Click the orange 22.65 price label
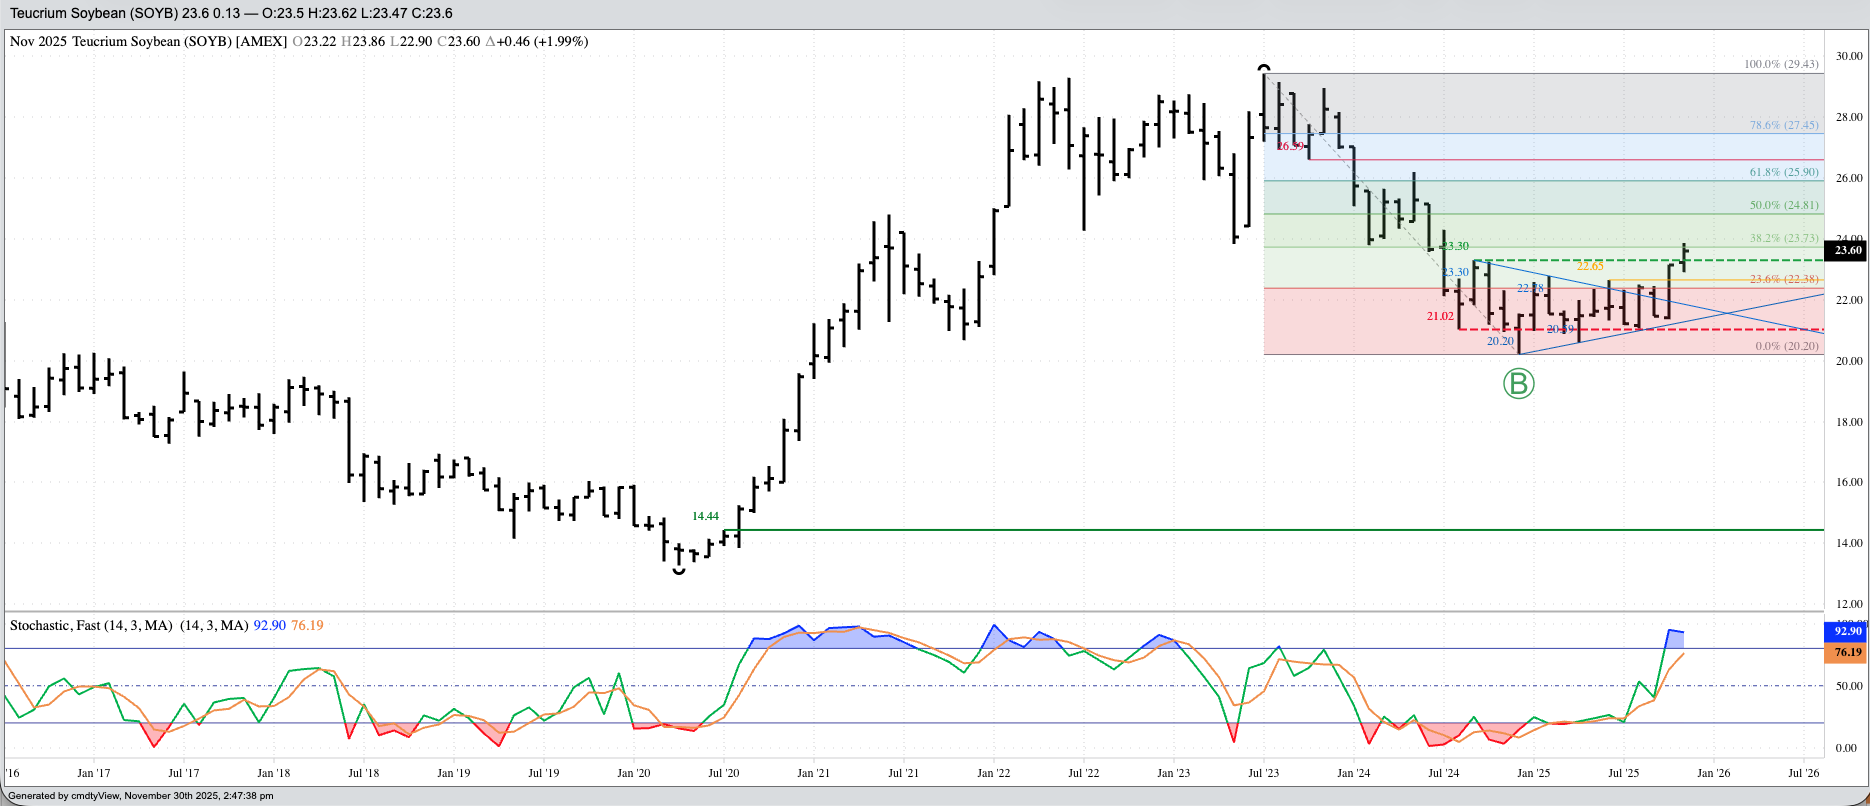1870x806 pixels. 1590,266
